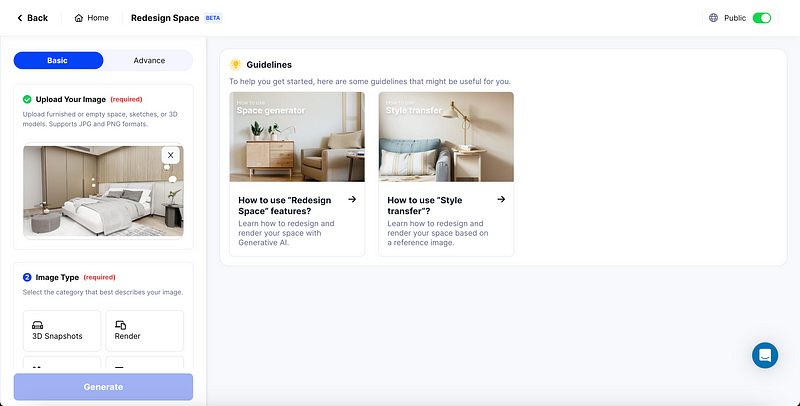Click the Guidelines lightbulb icon
The width and height of the screenshot is (800, 406).
coord(235,65)
